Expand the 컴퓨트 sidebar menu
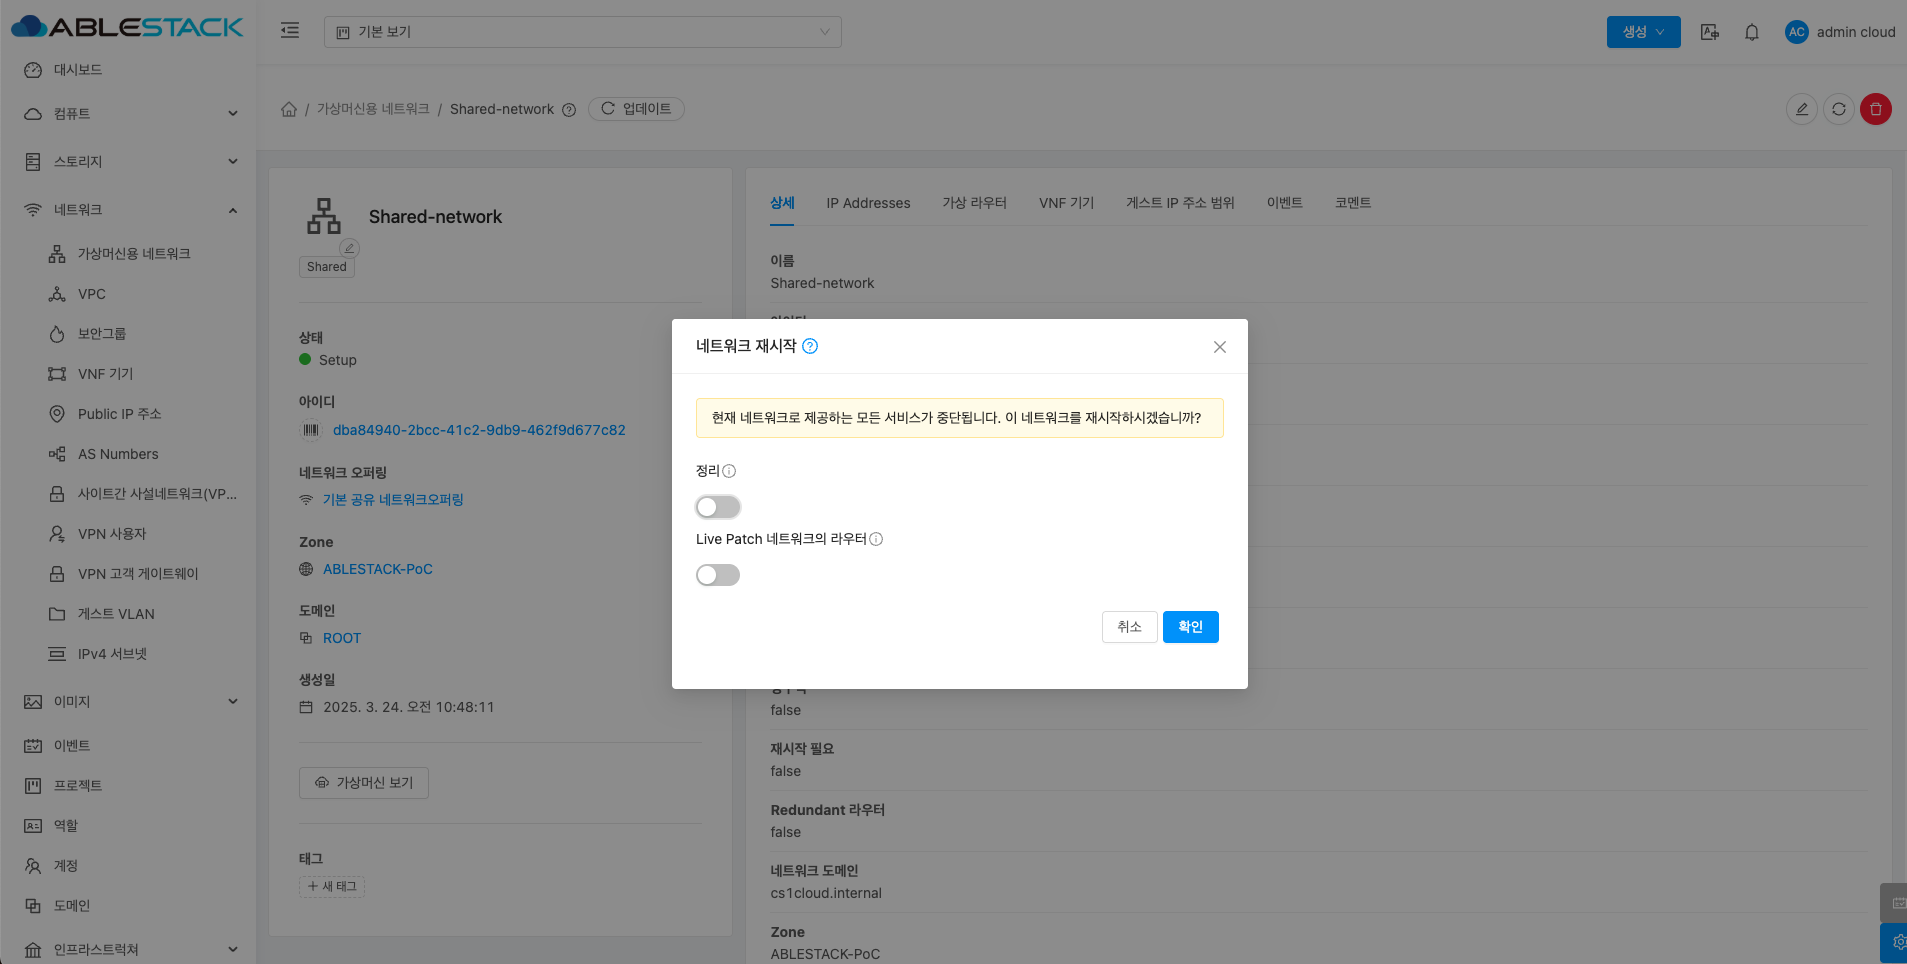This screenshot has width=1907, height=964. (130, 114)
